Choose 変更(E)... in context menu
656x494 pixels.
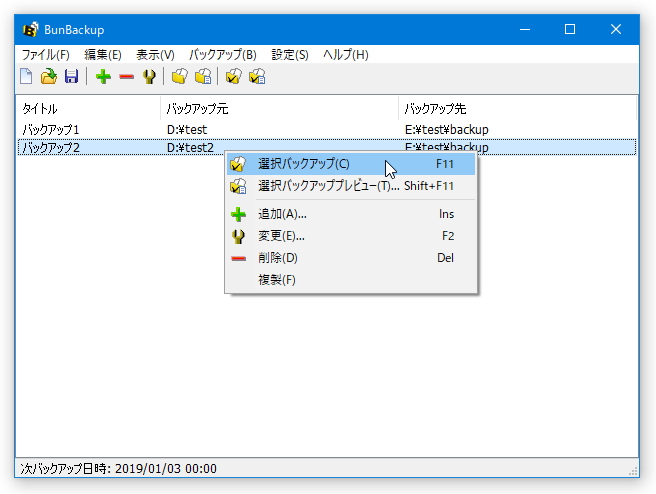coord(351,236)
